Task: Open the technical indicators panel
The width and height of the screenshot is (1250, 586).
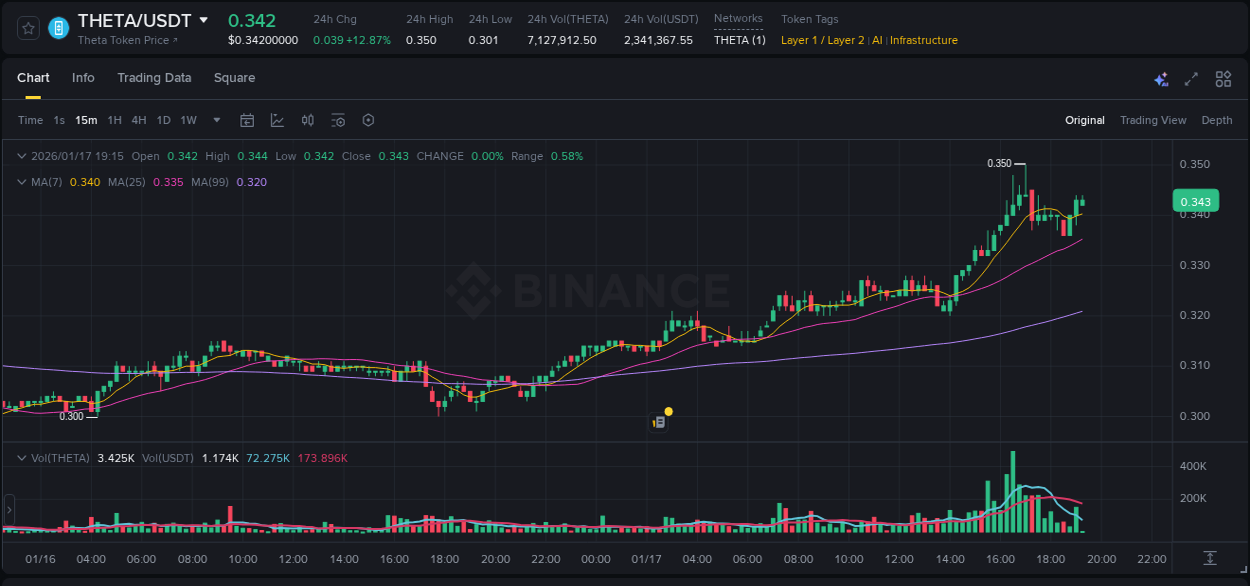Action: pos(308,119)
